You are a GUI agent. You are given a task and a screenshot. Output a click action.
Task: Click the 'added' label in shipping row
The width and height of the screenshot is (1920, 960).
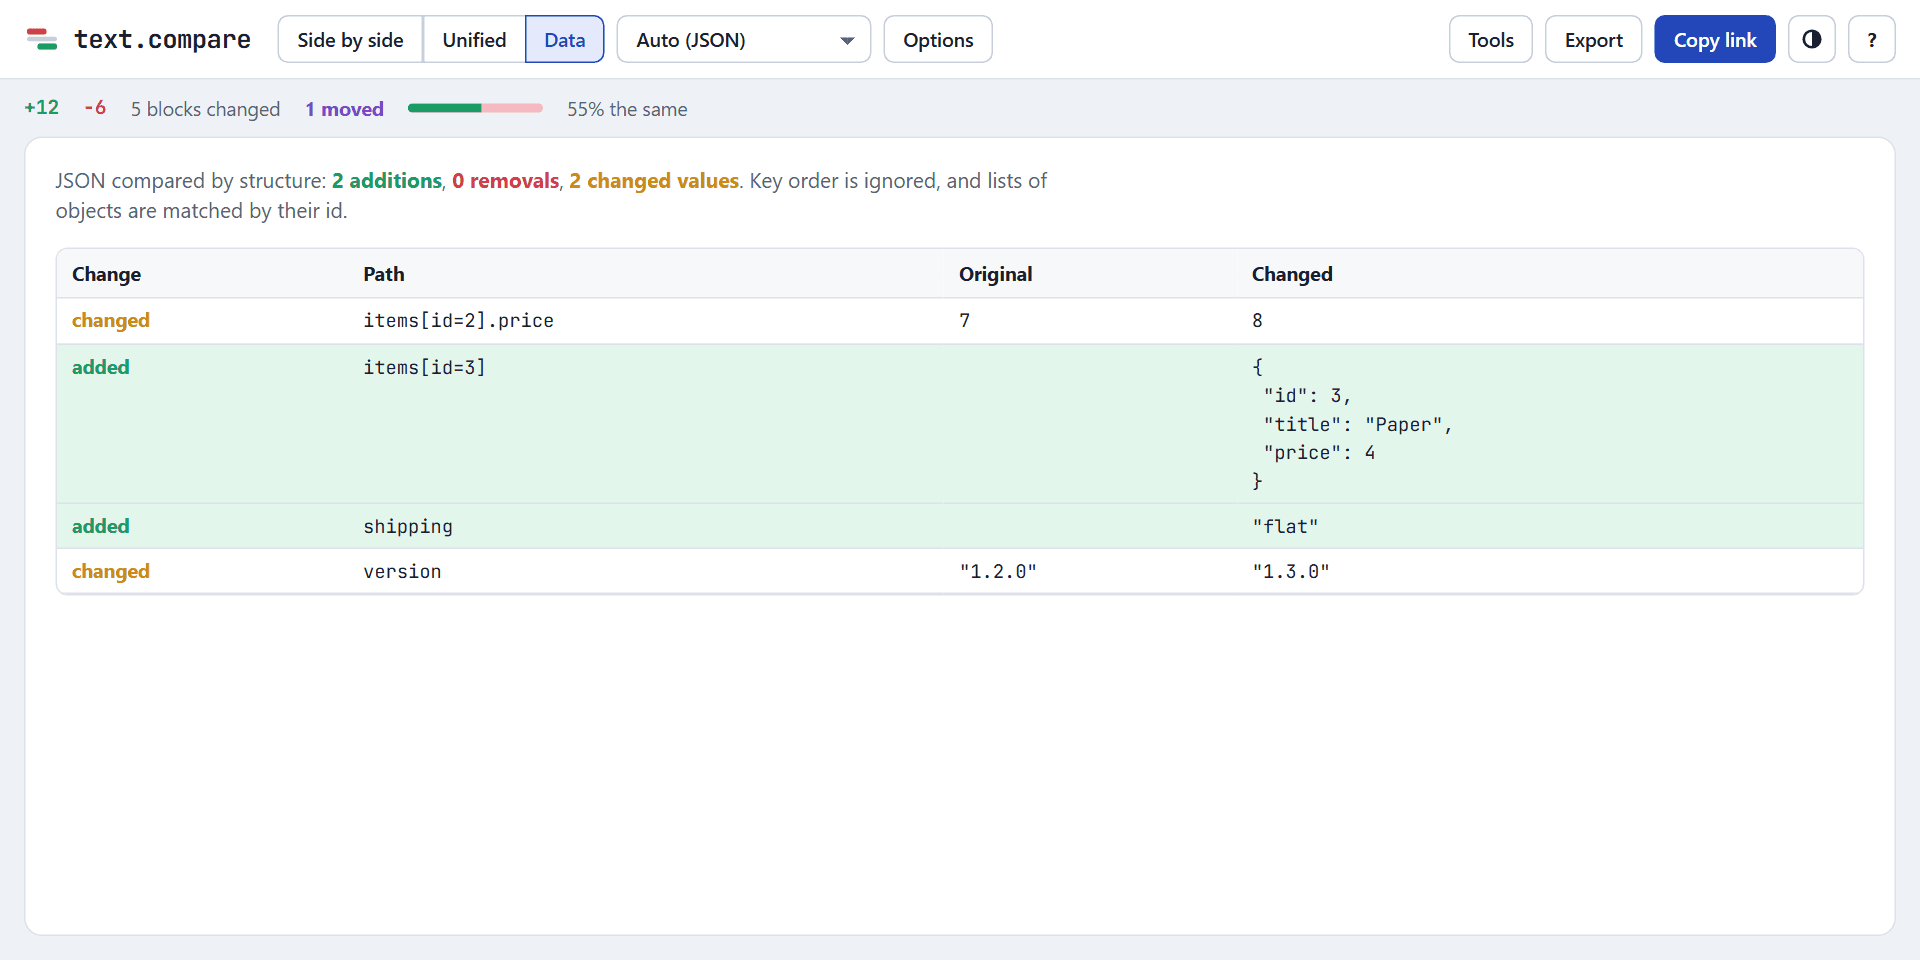[x=101, y=526]
